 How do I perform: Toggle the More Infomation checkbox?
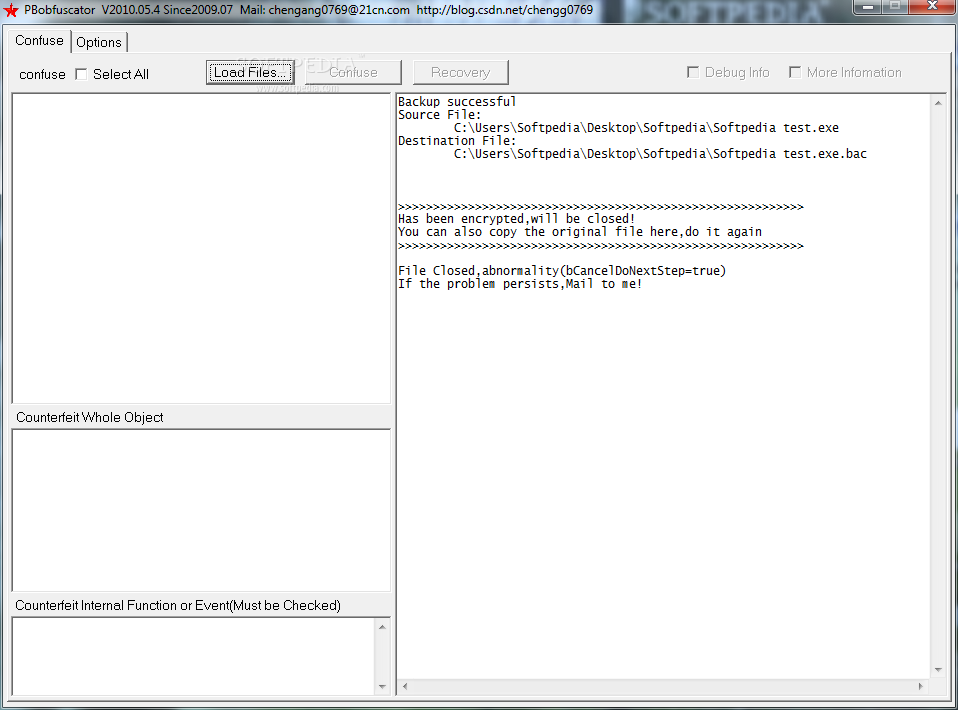pos(795,72)
